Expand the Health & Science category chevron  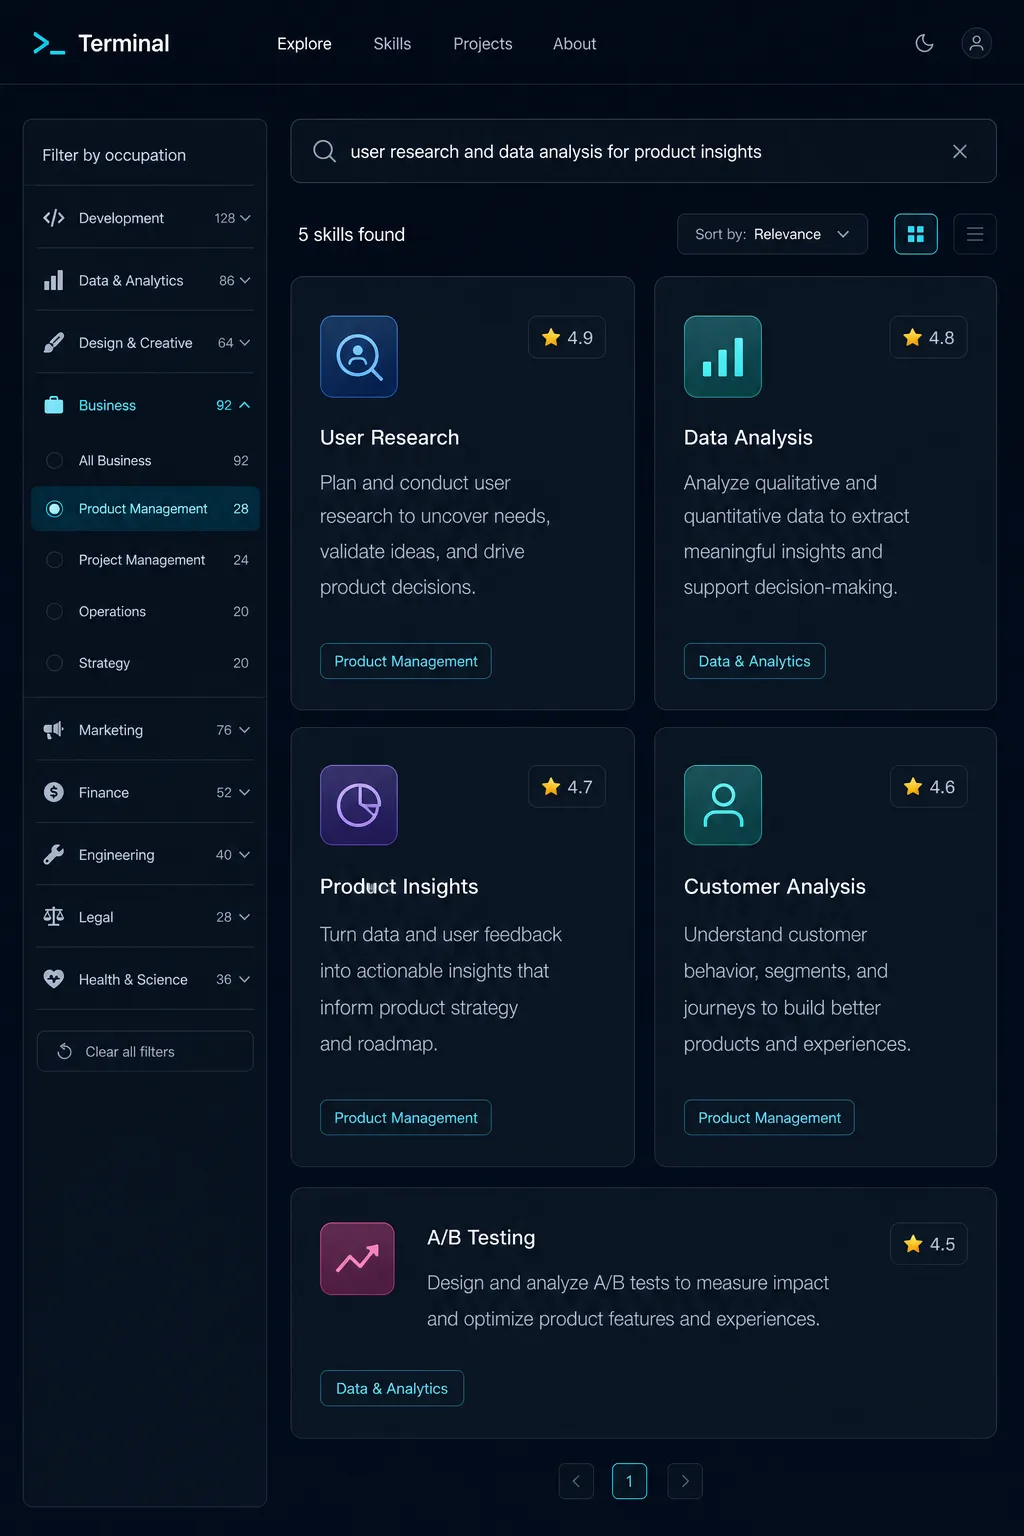point(245,979)
